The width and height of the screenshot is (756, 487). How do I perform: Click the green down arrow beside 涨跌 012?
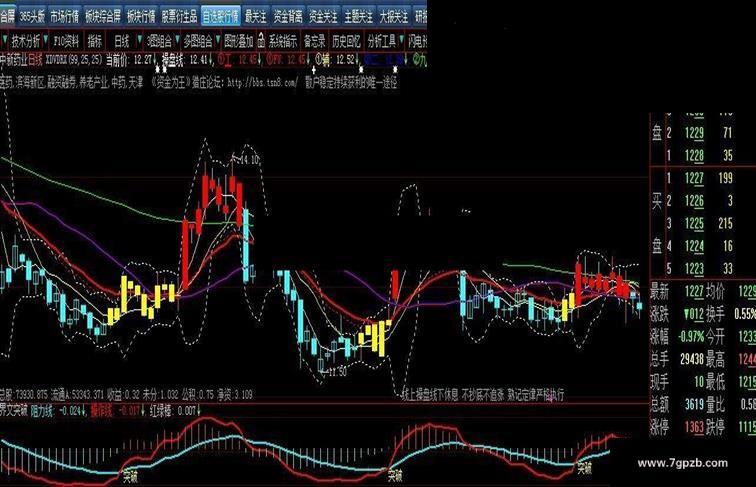coord(687,314)
